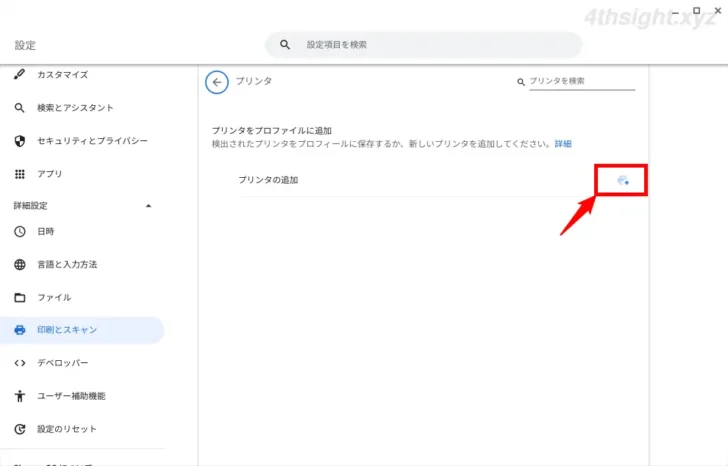Click the add printer icon

click(623, 180)
